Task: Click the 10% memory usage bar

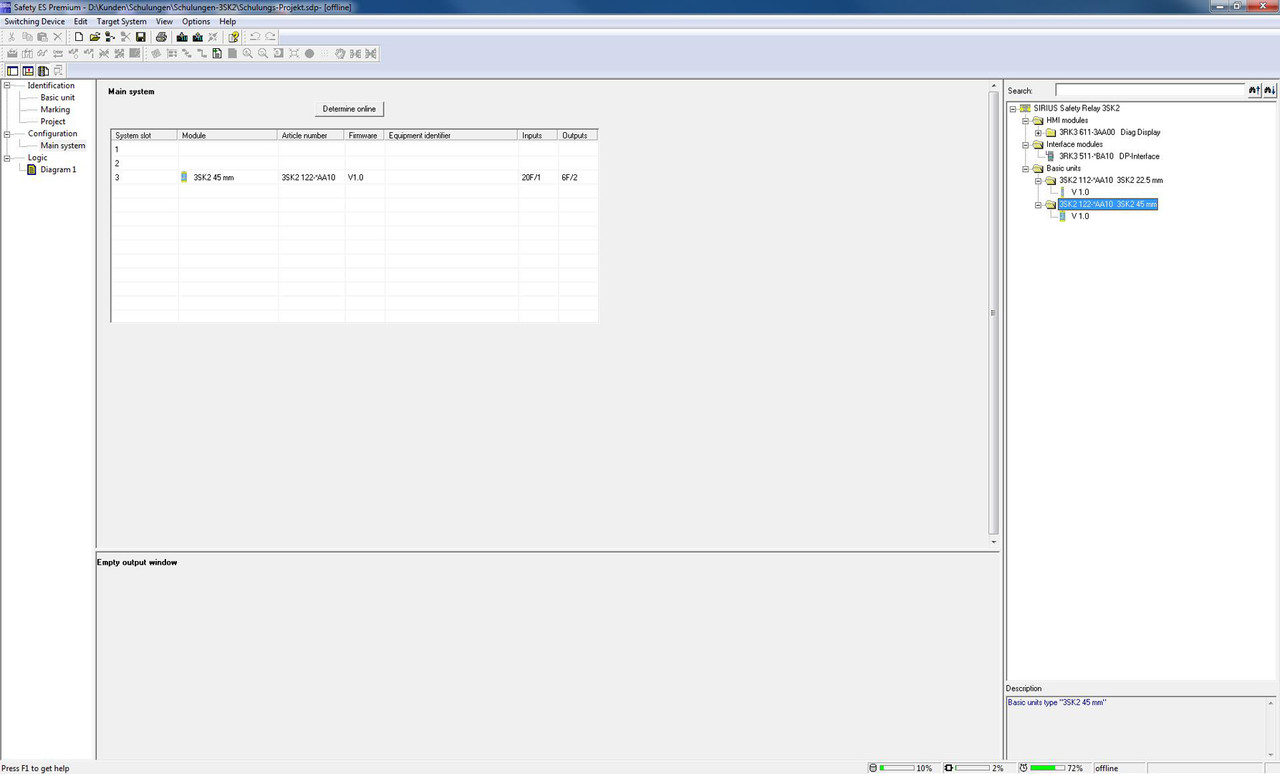Action: [x=896, y=768]
